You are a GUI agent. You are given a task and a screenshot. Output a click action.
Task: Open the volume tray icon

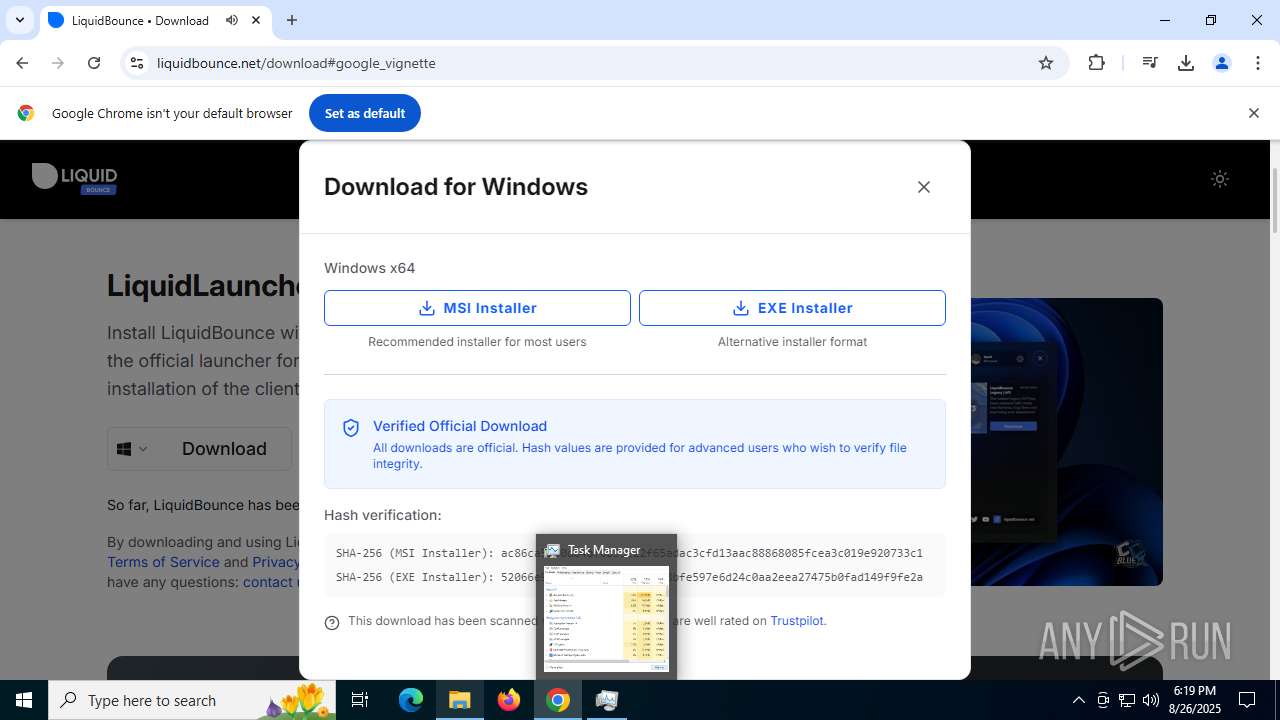1151,700
